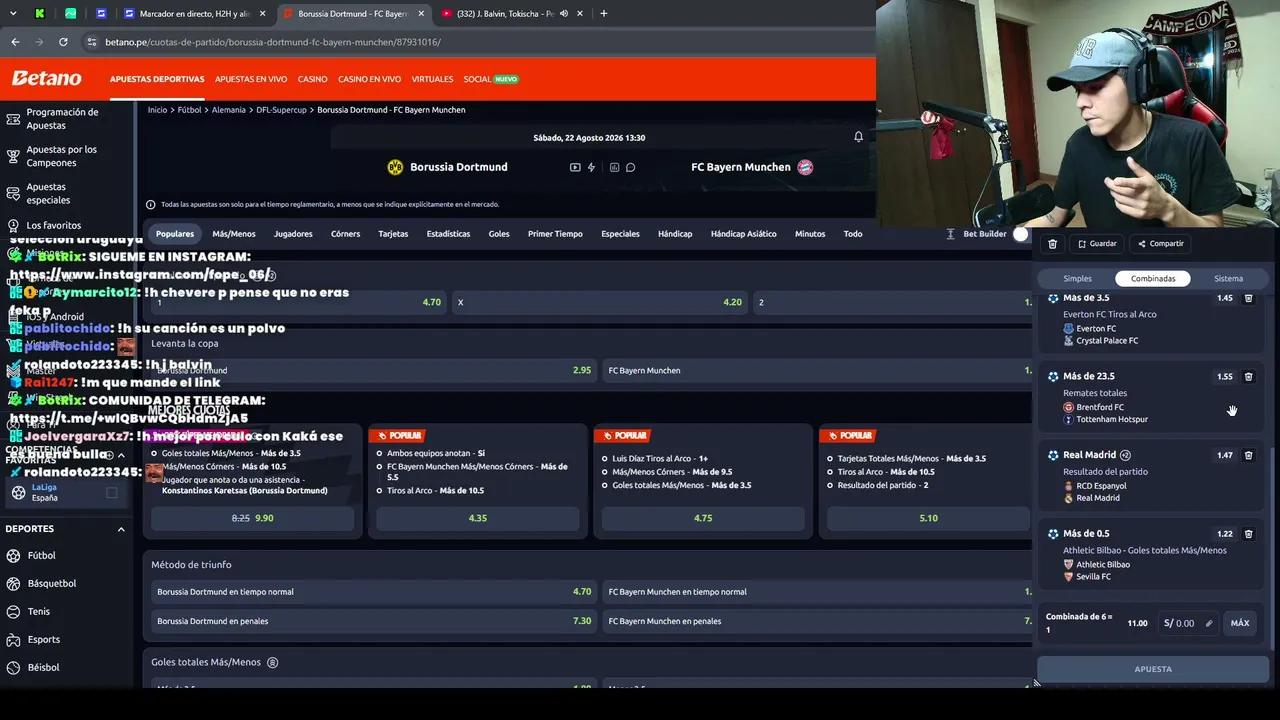The width and height of the screenshot is (1280, 720).
Task: Remove the Everton FC Más de 3.5 selection
Action: tap(1248, 298)
